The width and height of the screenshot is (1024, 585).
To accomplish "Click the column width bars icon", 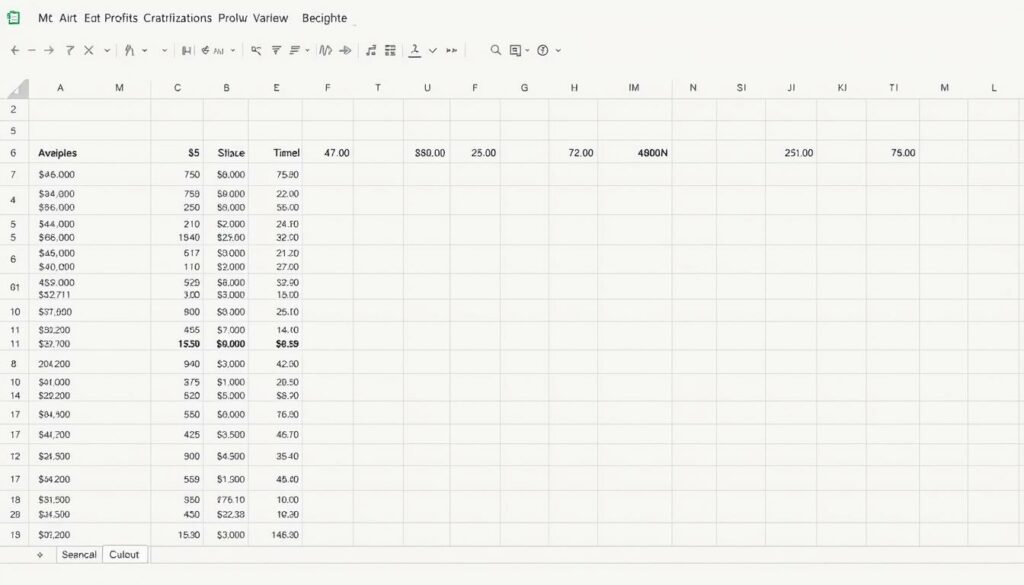I will (x=187, y=50).
